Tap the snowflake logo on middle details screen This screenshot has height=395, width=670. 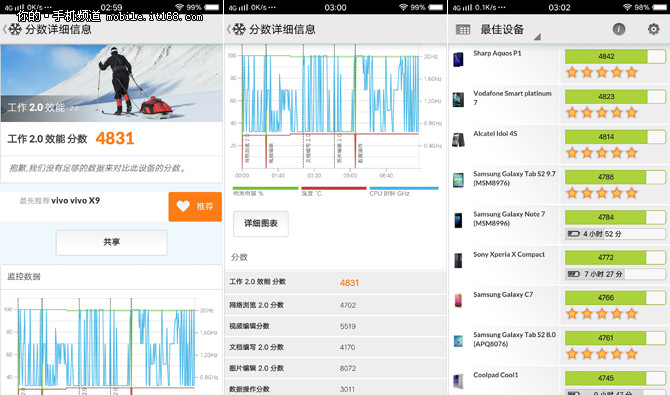coord(239,29)
